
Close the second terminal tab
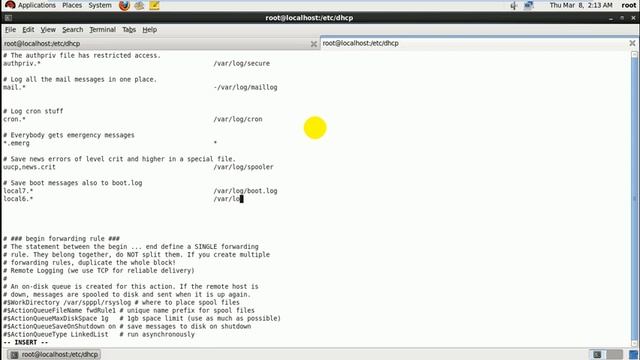pos(632,43)
